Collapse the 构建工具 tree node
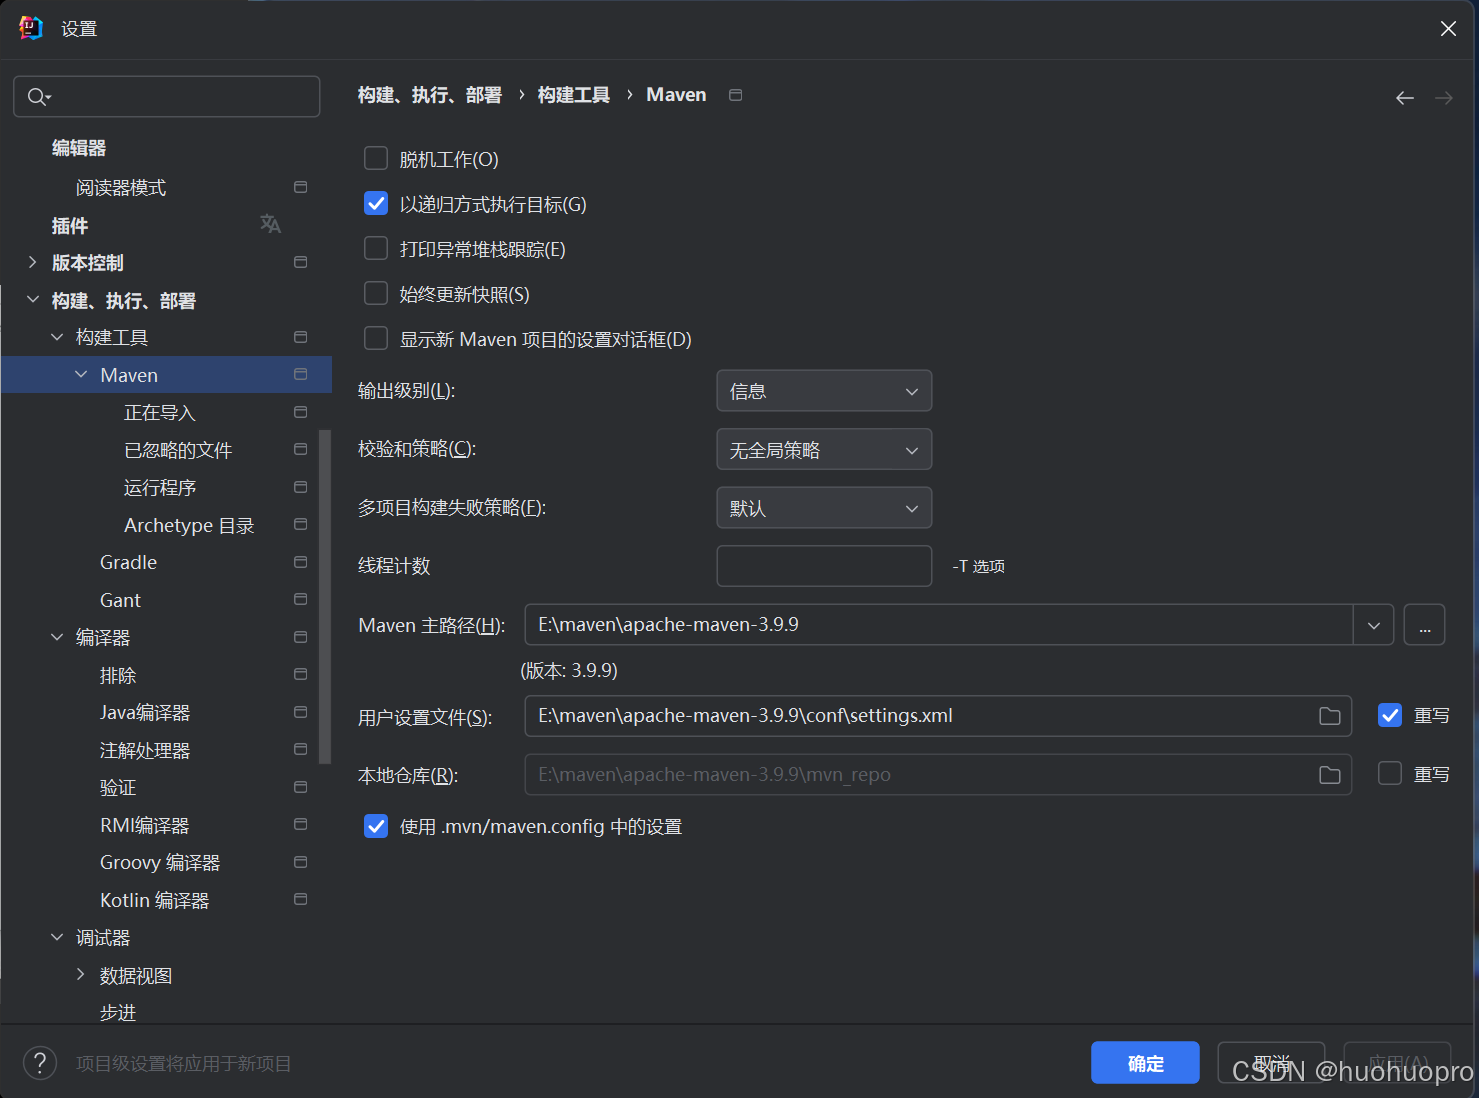Screen dimensions: 1479x1098 [57, 337]
